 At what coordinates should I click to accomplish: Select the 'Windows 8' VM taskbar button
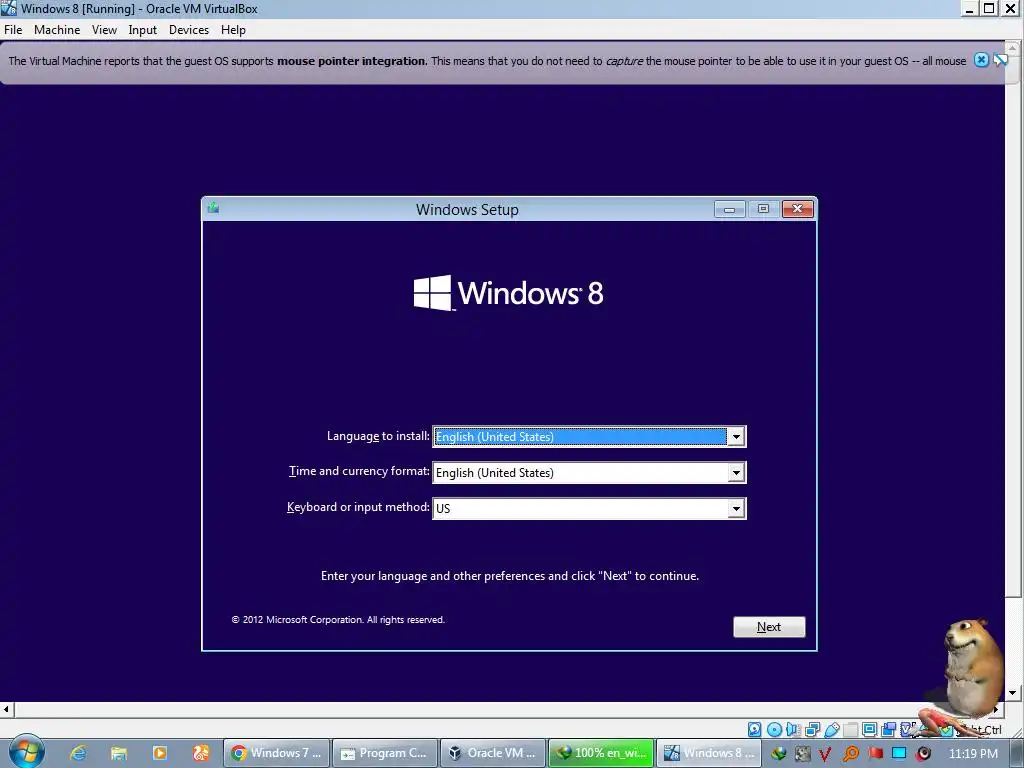709,753
